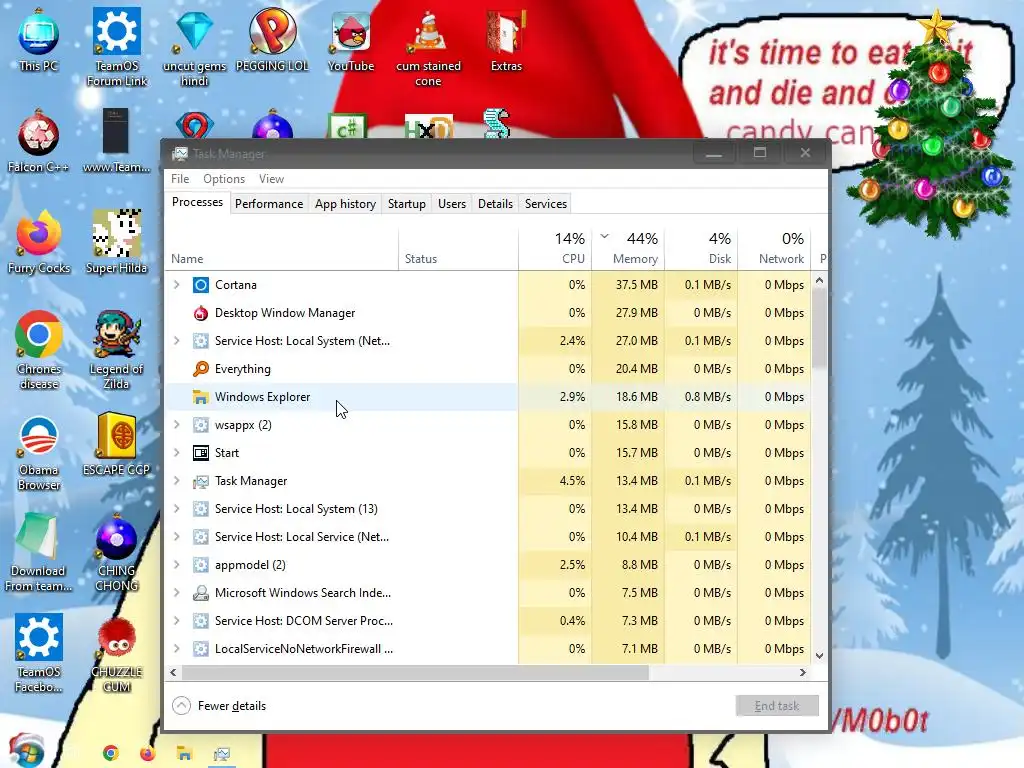Click Windows Explorer's 18.6 MB memory value
The height and width of the screenshot is (768, 1024).
(x=636, y=397)
